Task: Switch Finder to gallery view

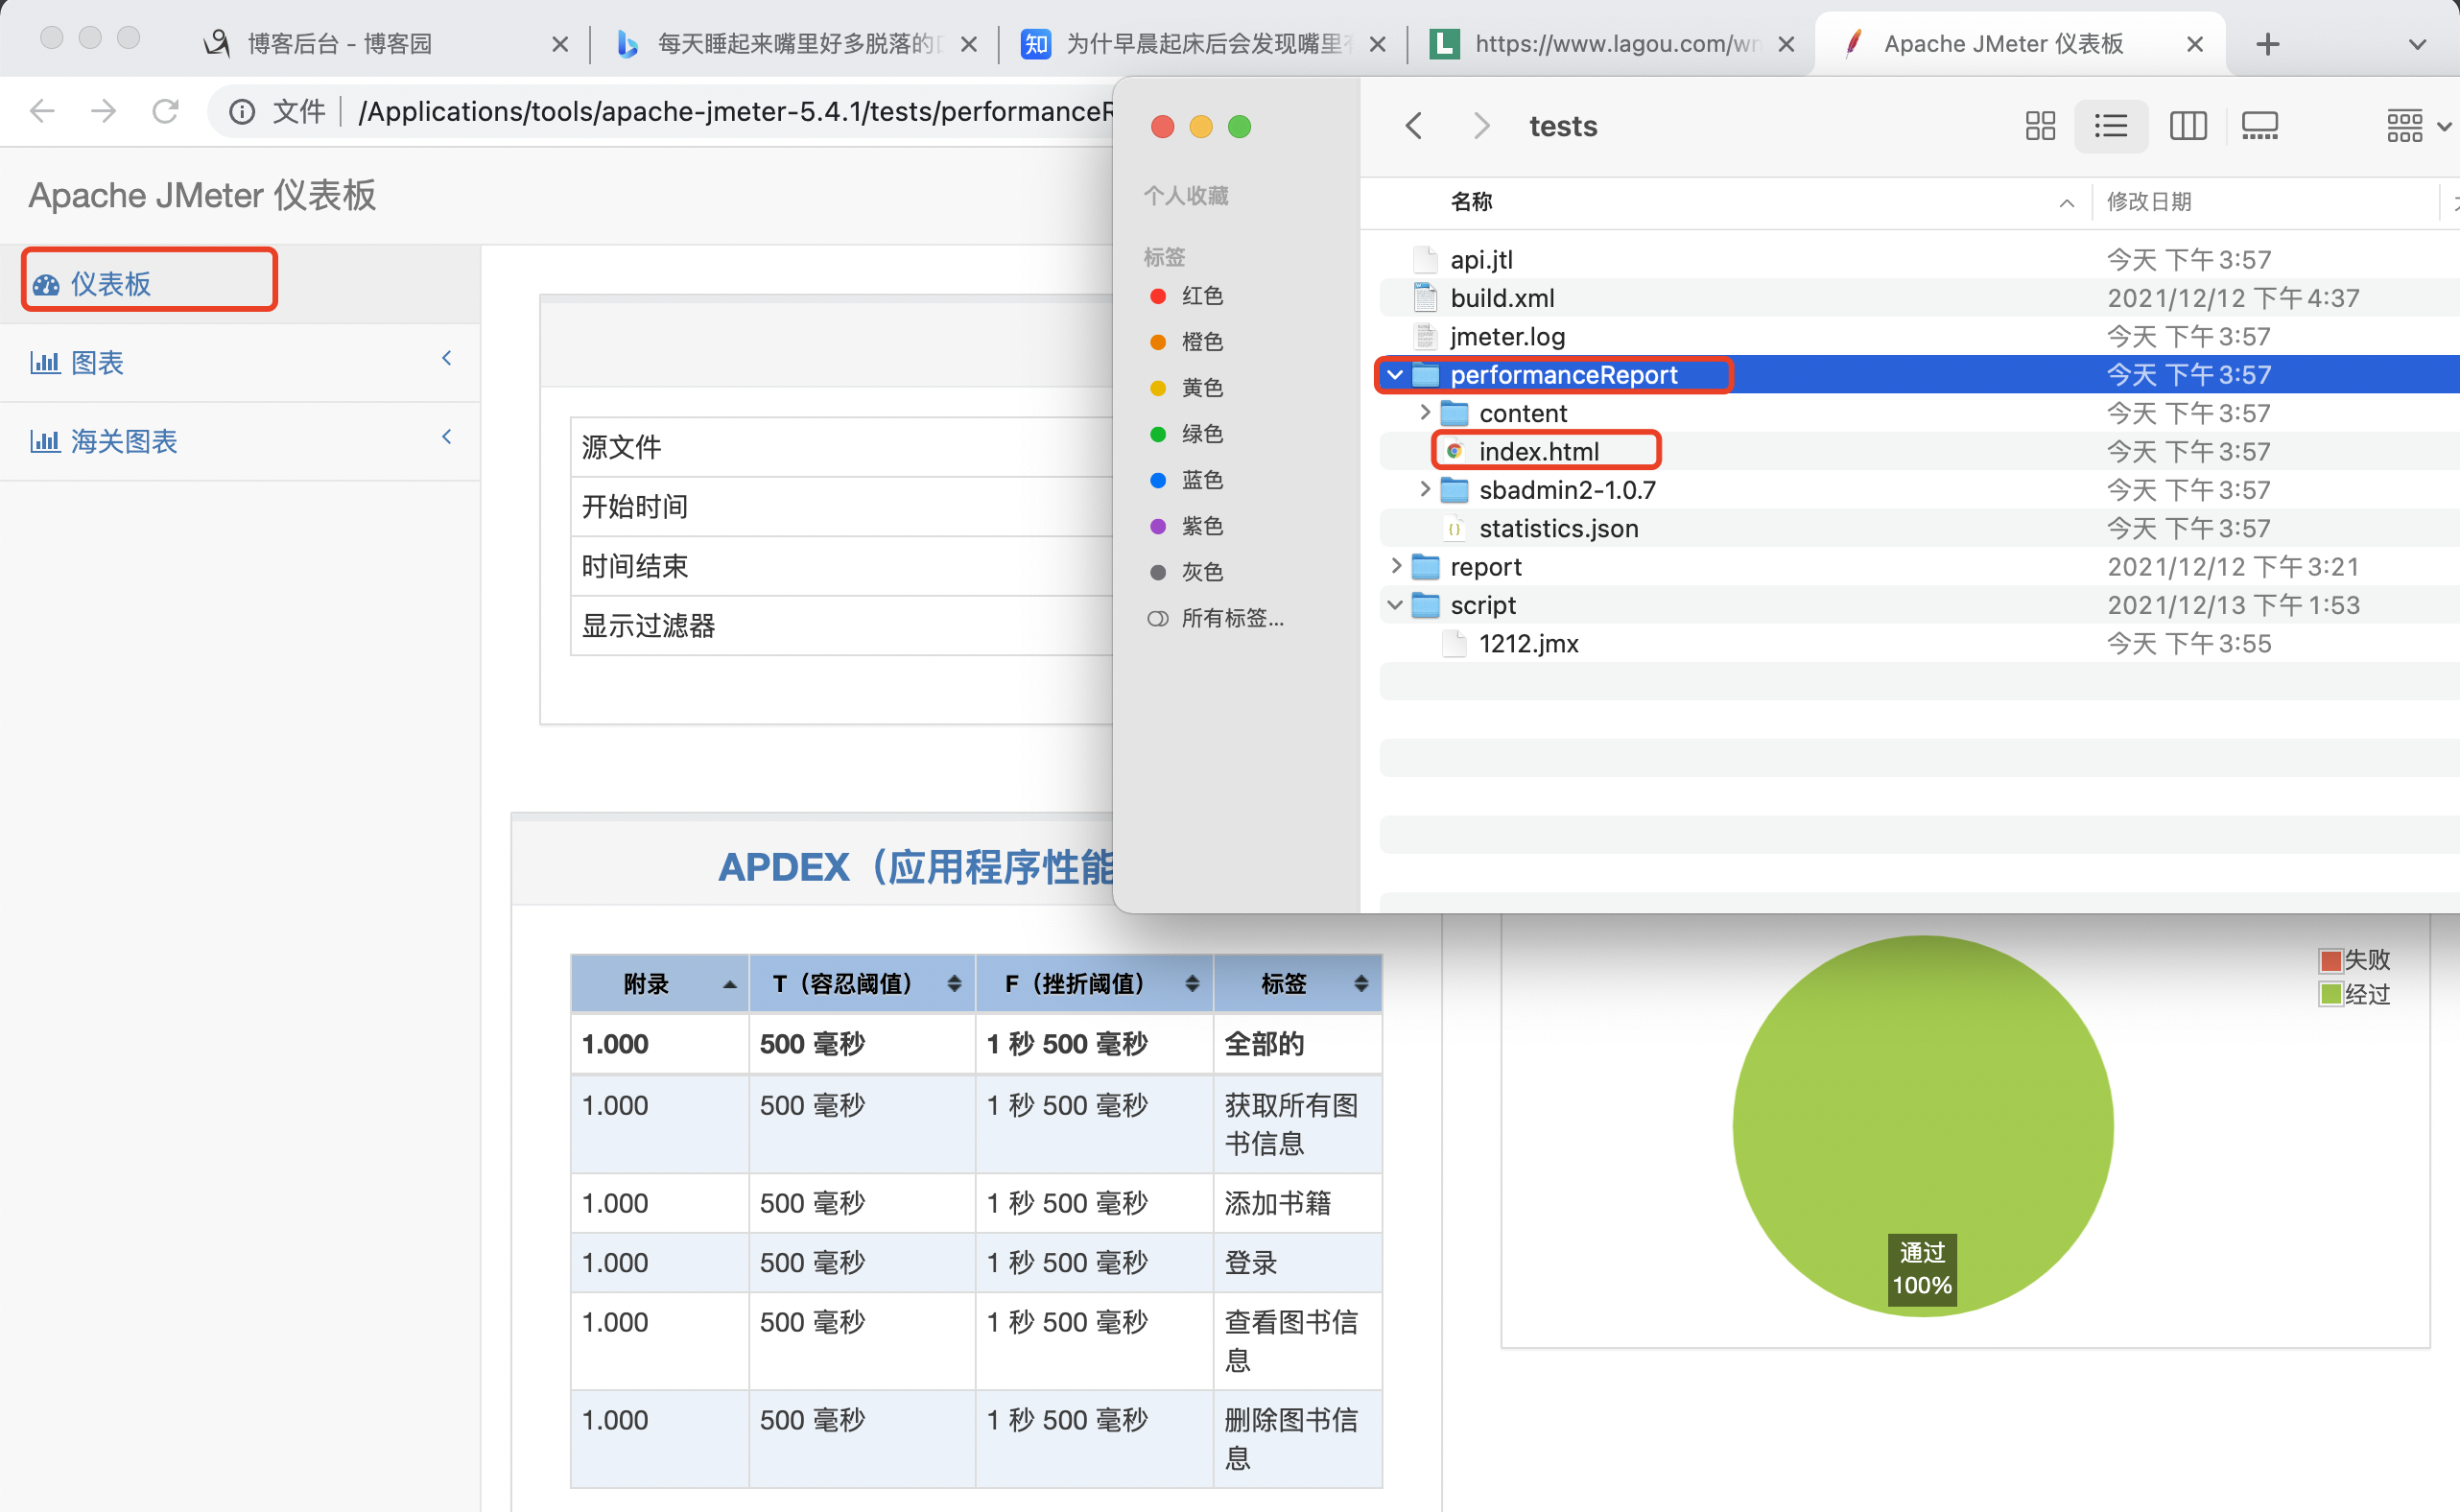Action: click(2259, 126)
